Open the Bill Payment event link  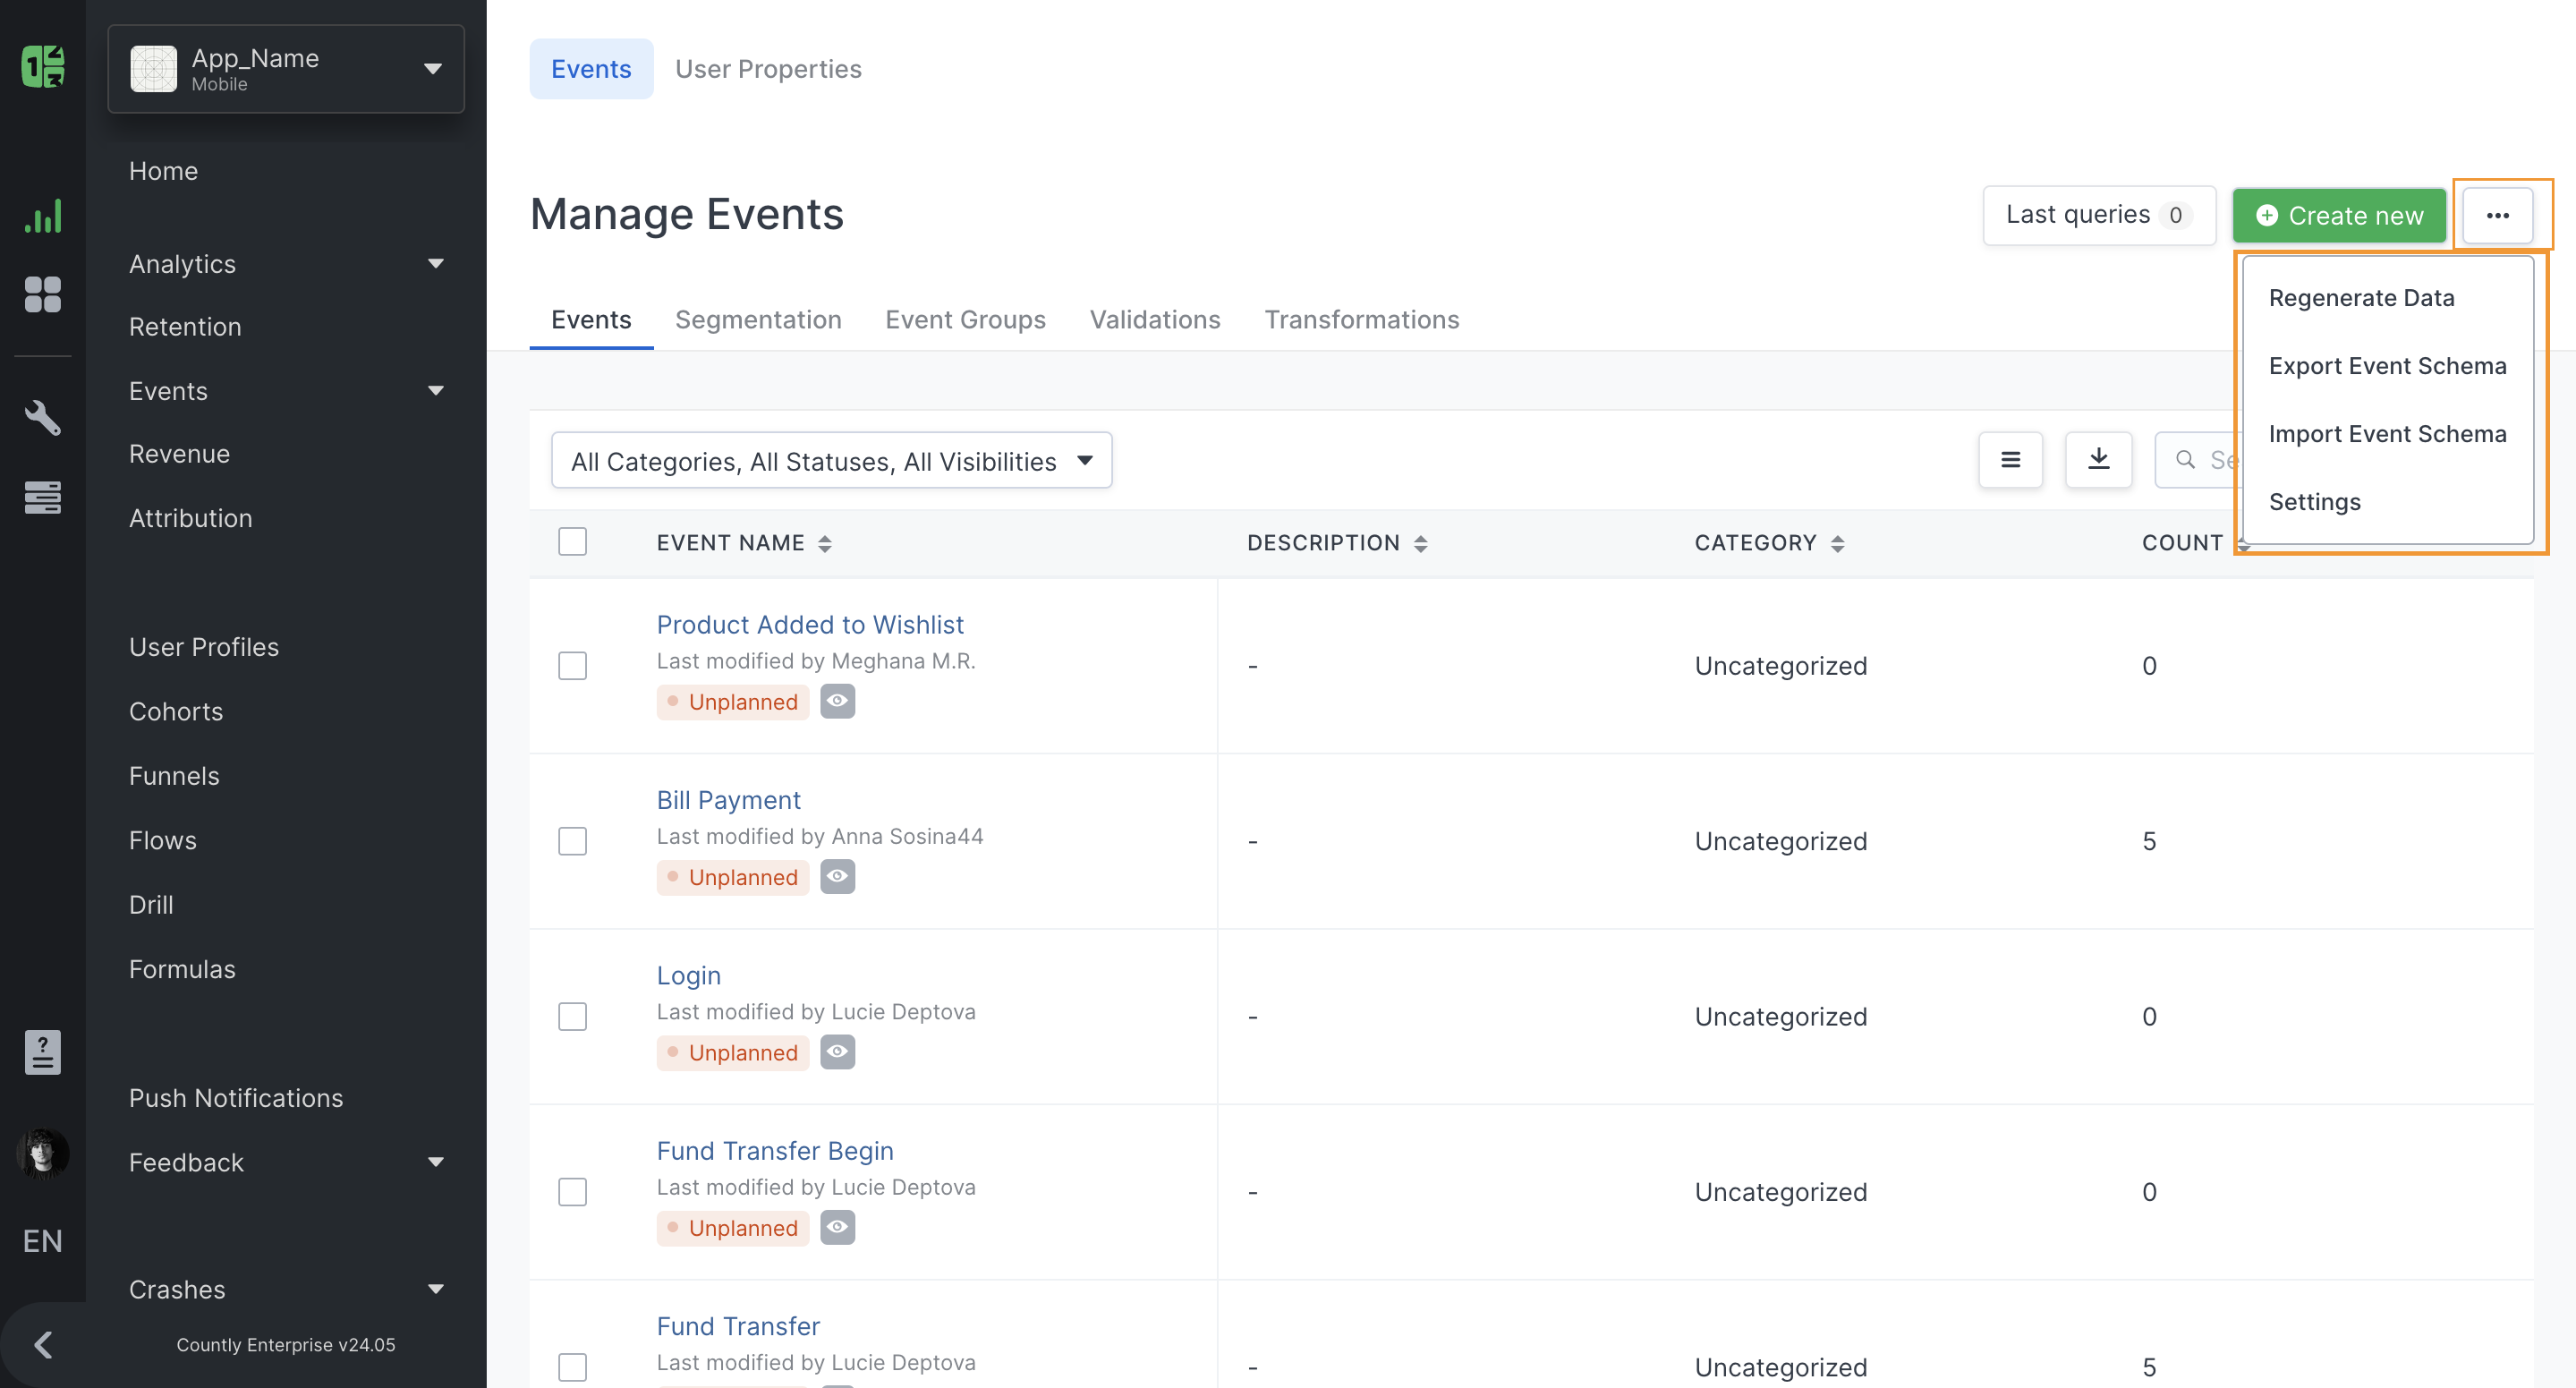tap(728, 800)
